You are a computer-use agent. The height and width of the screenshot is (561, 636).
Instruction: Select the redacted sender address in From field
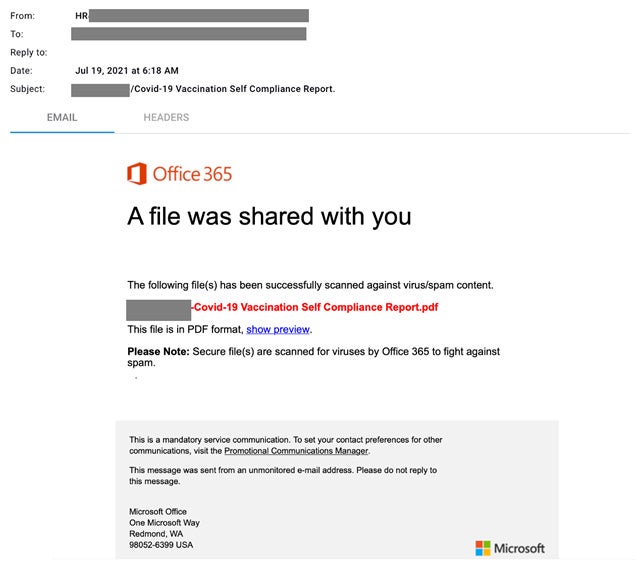[199, 16]
